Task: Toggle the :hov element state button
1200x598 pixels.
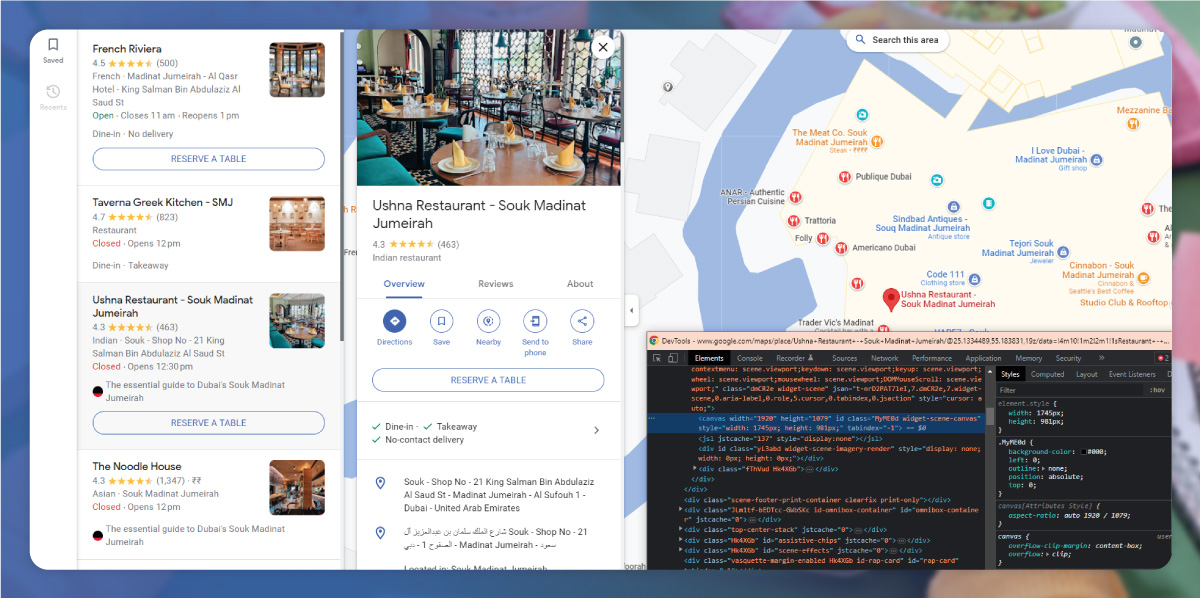Action: coord(1157,390)
